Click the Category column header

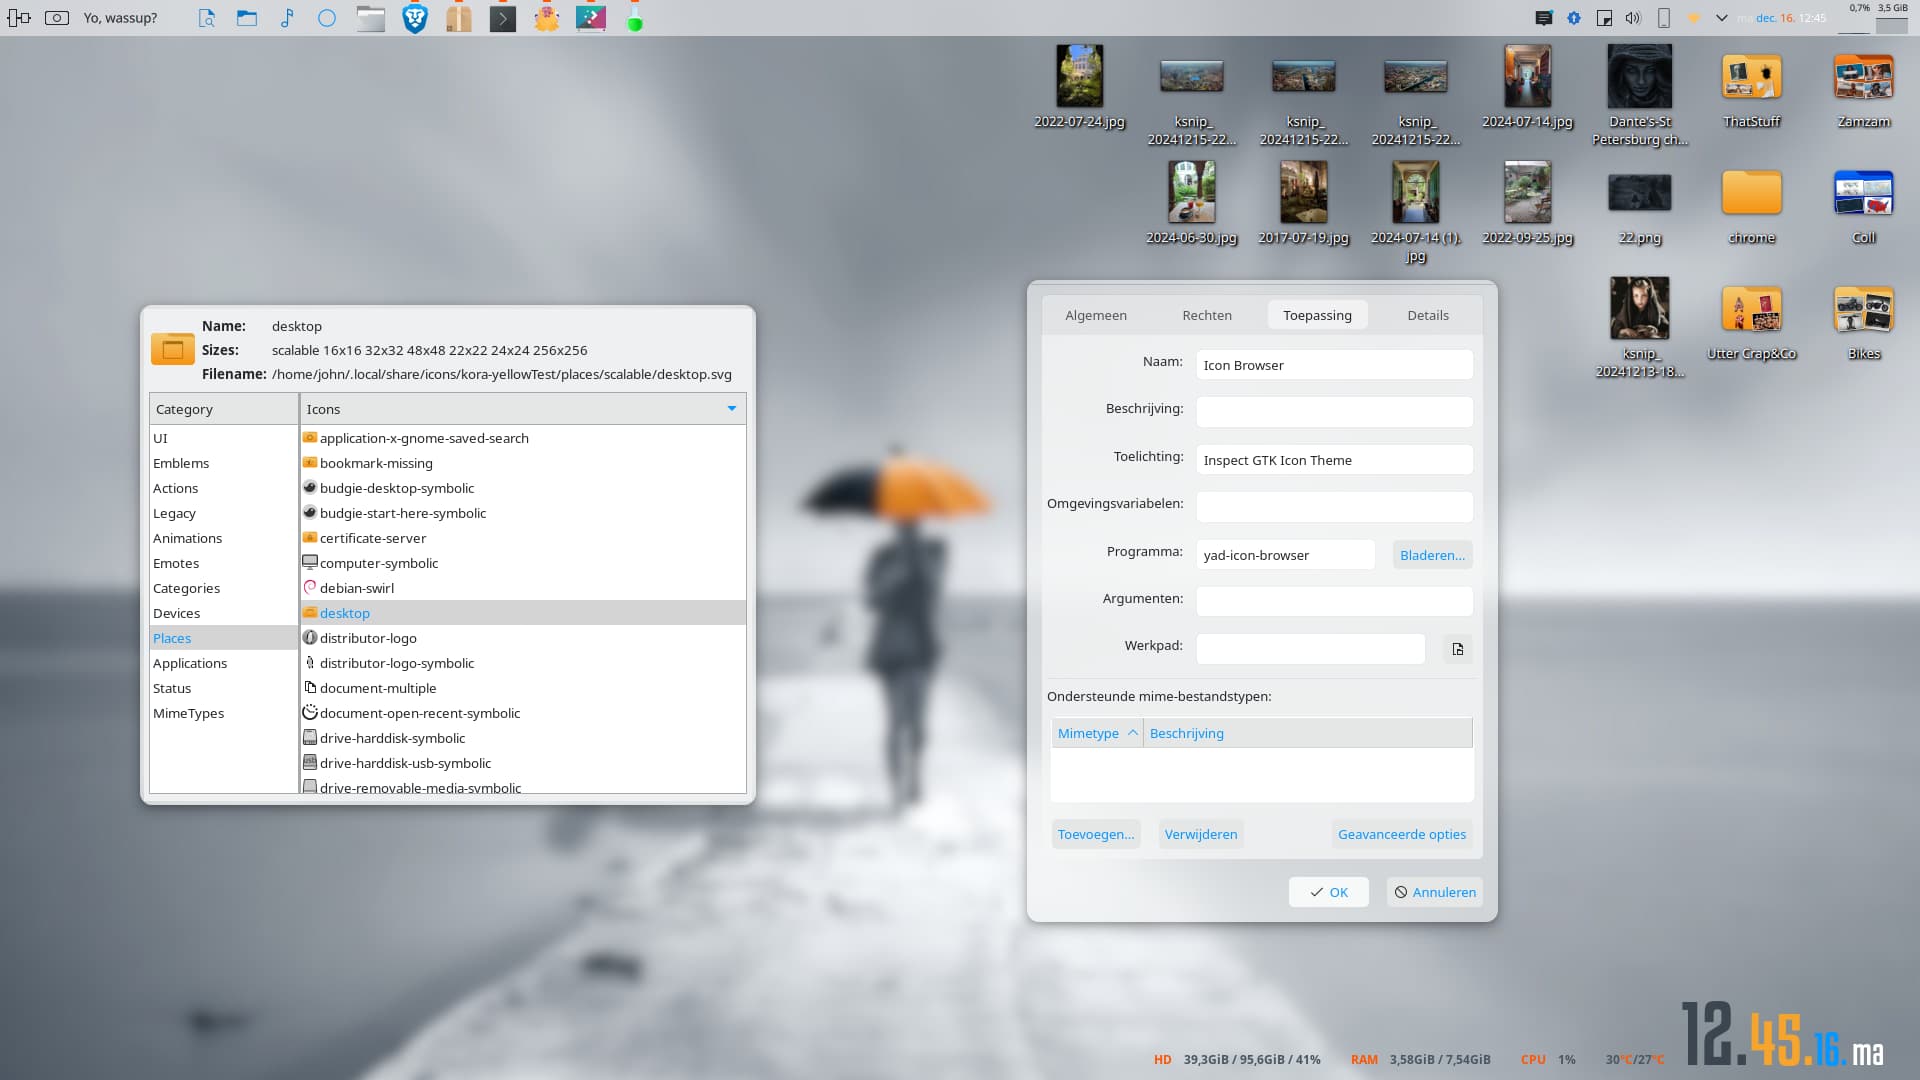tap(224, 409)
